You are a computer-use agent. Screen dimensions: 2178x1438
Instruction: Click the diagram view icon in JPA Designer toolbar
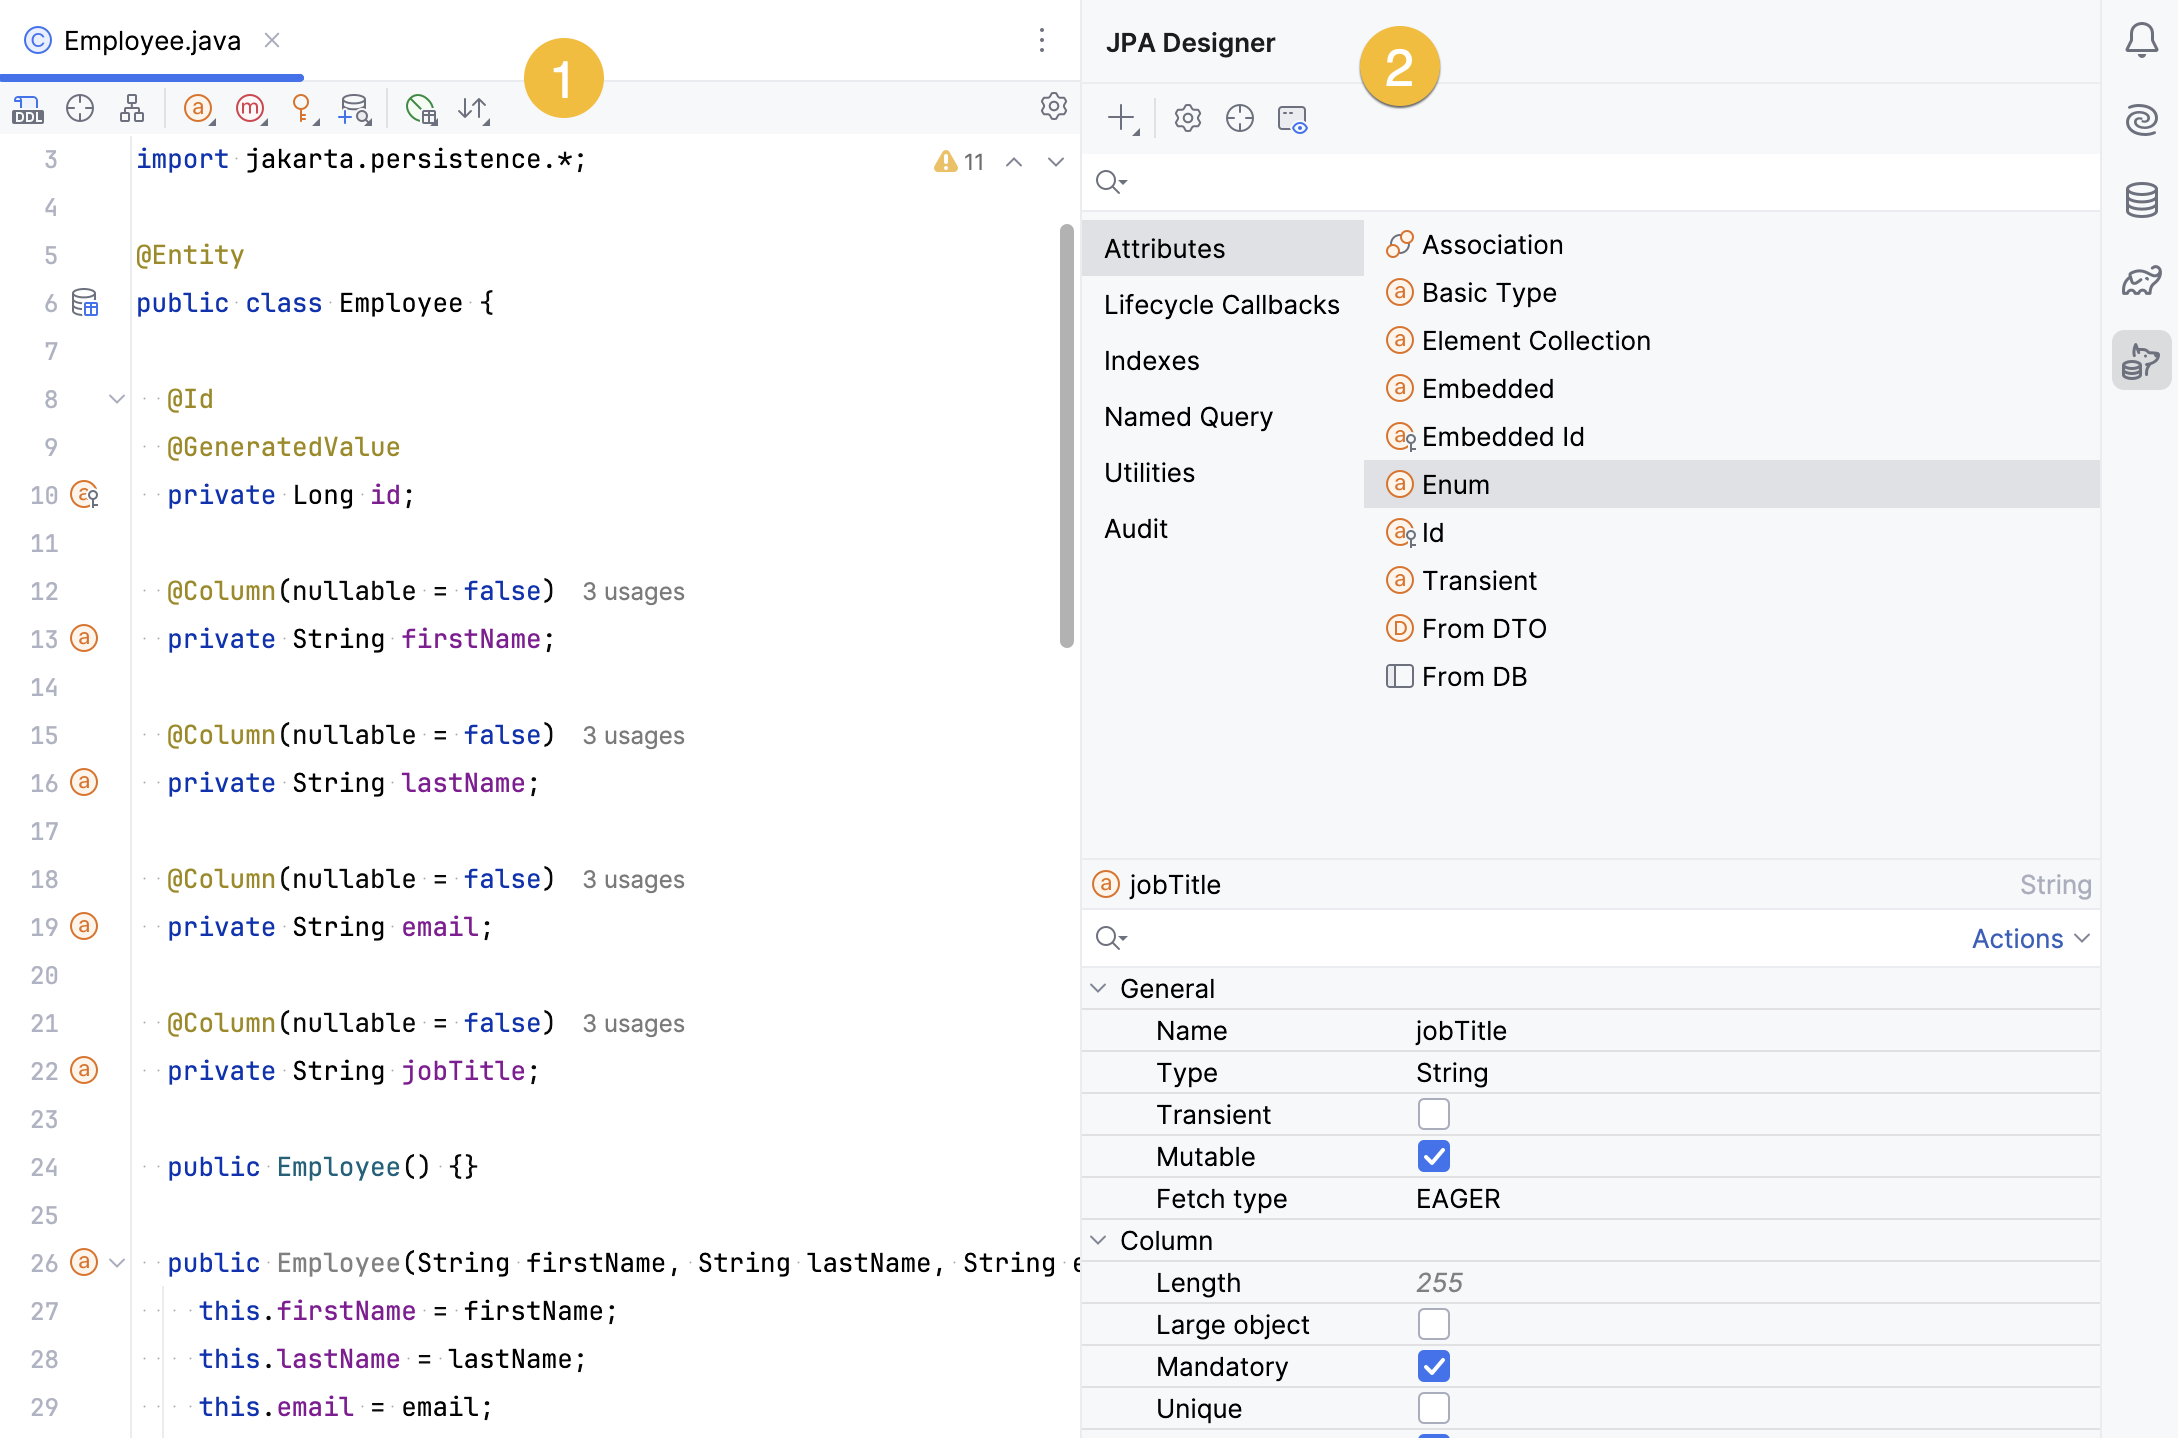(x=1292, y=117)
